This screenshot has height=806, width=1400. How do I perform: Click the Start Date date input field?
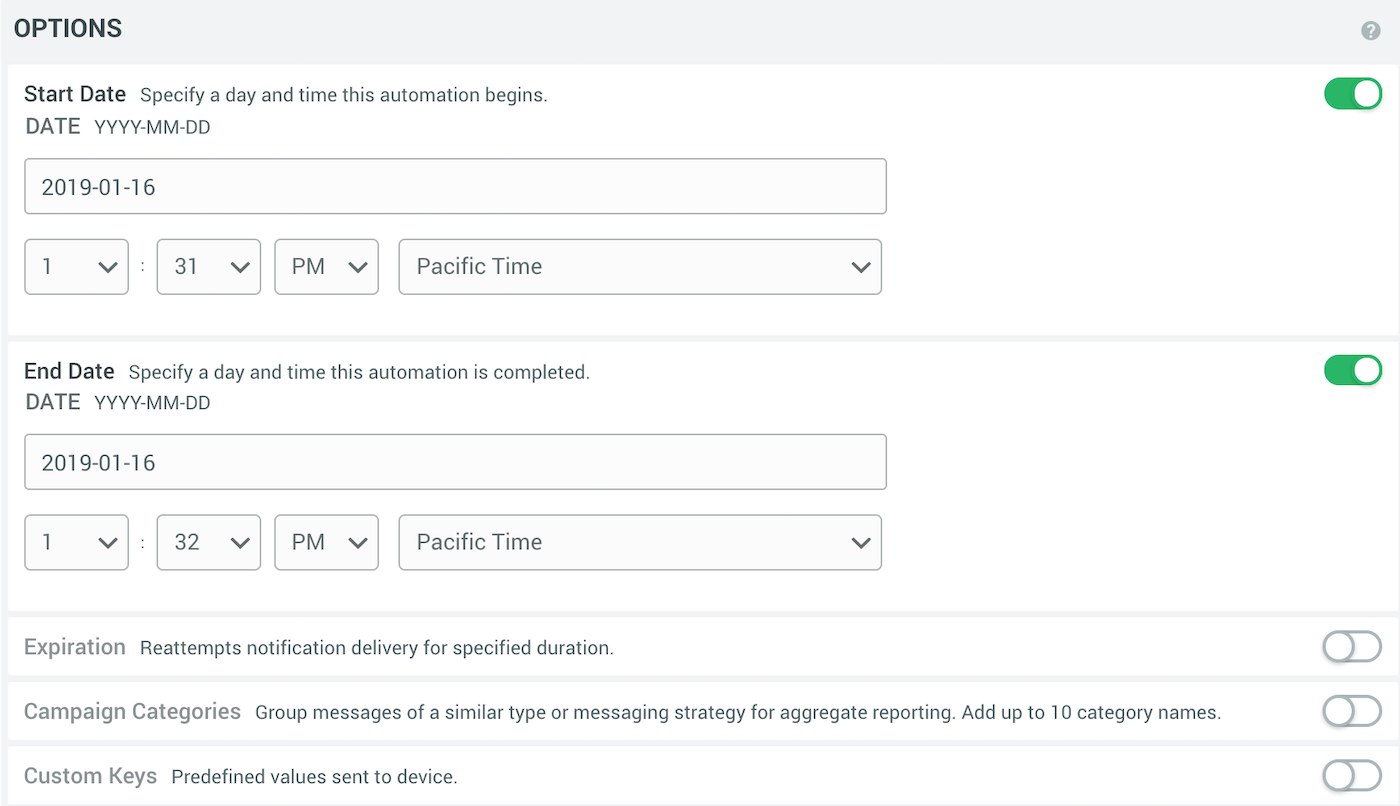click(x=455, y=186)
